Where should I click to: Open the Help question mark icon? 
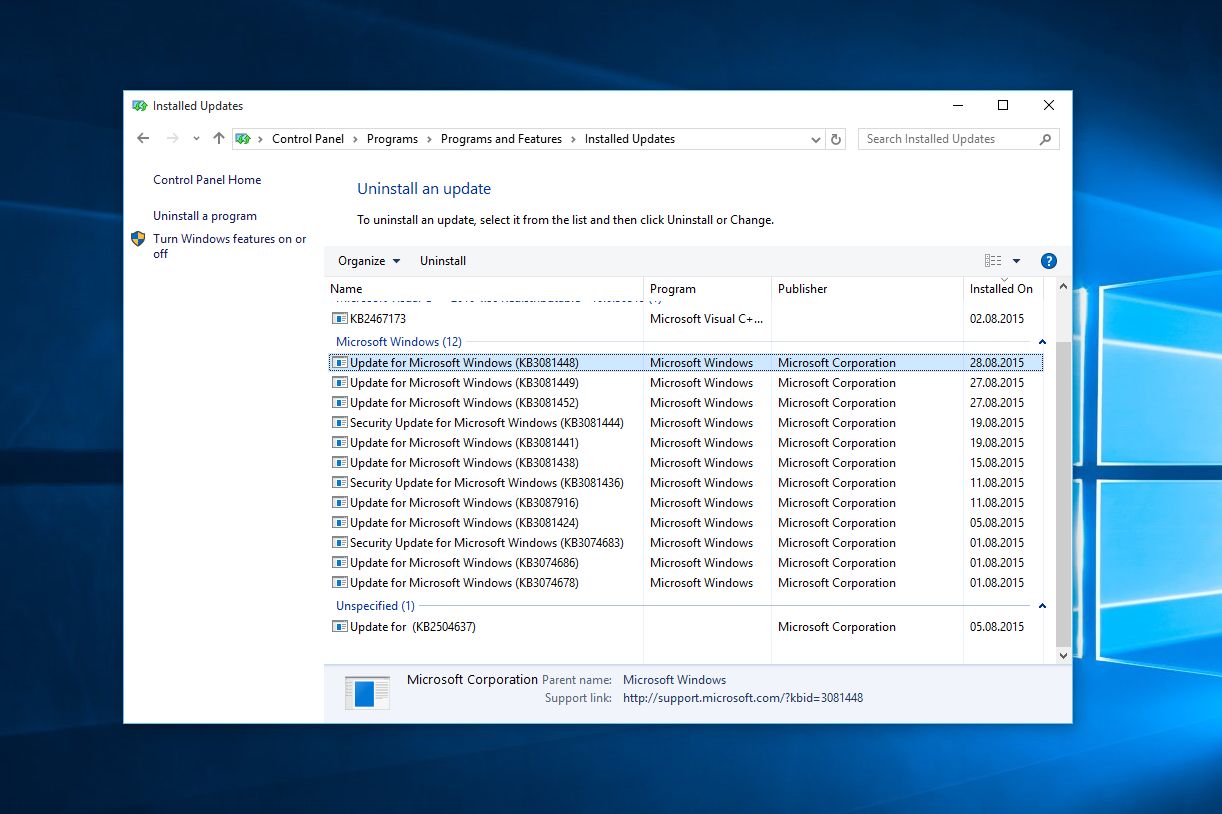point(1048,261)
